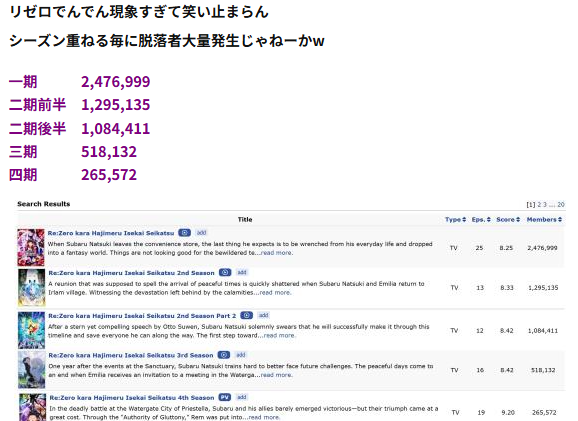Click the PV icon beside 4th Season title
The width and height of the screenshot is (578, 421).
pos(224,397)
